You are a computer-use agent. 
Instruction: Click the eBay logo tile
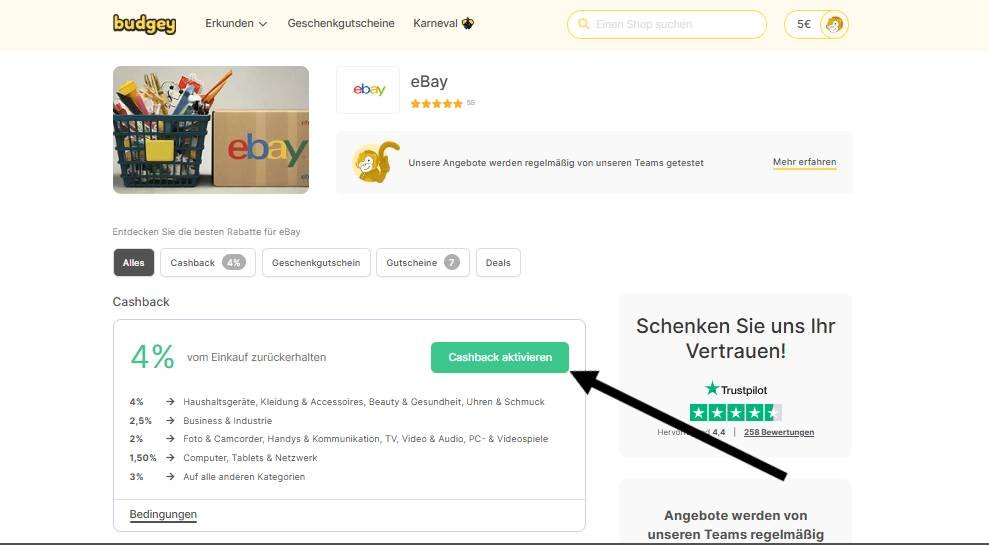[368, 90]
